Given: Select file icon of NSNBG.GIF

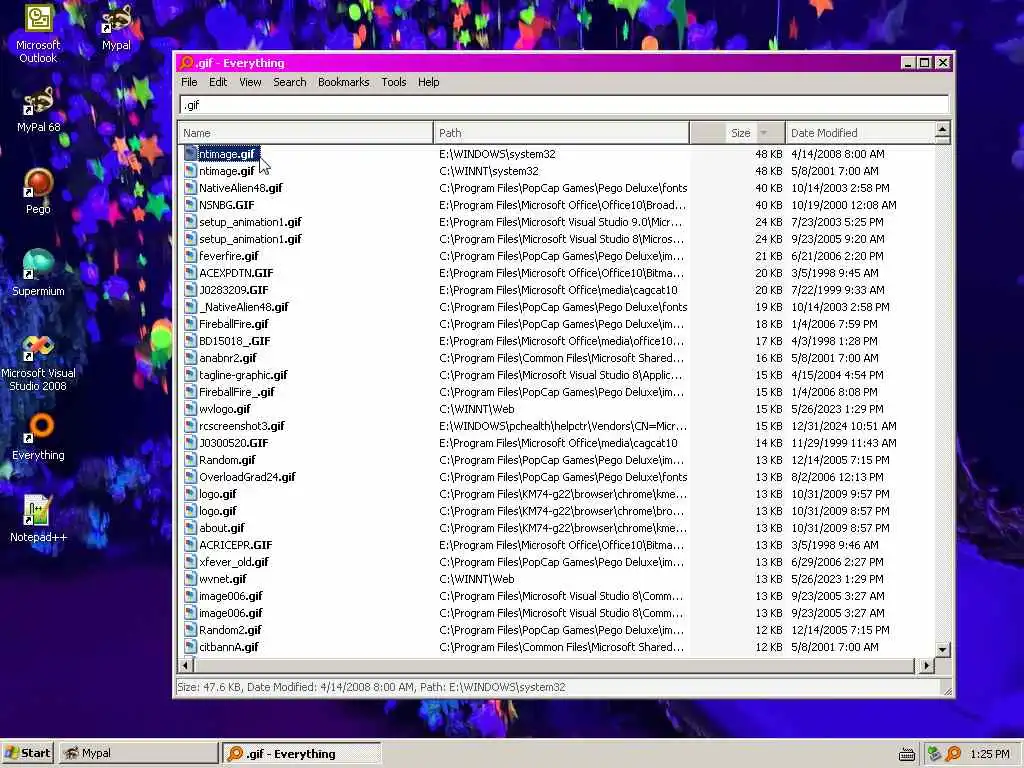Looking at the screenshot, I should pyautogui.click(x=190, y=205).
